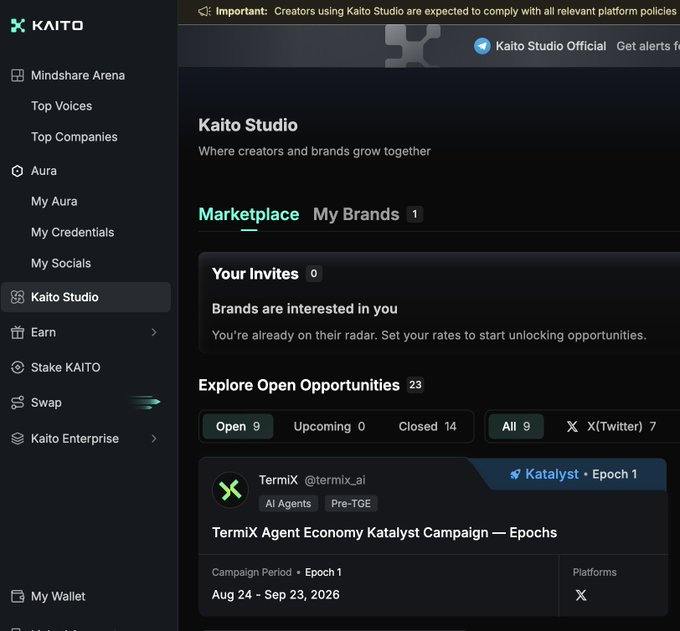Screen dimensions: 680x631
Task: Click the Important announcement text
Action: tap(447, 11)
